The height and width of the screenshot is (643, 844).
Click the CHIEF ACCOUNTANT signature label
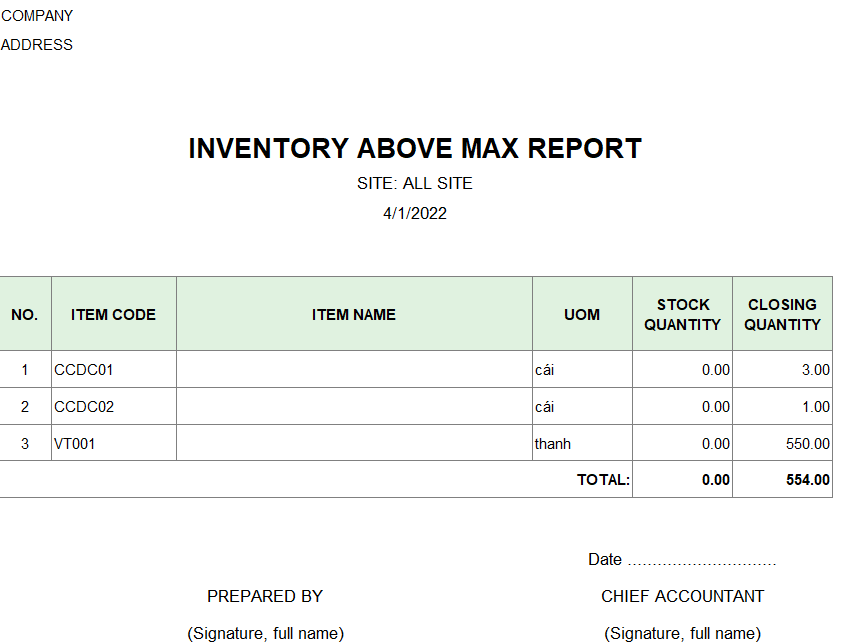[683, 597]
